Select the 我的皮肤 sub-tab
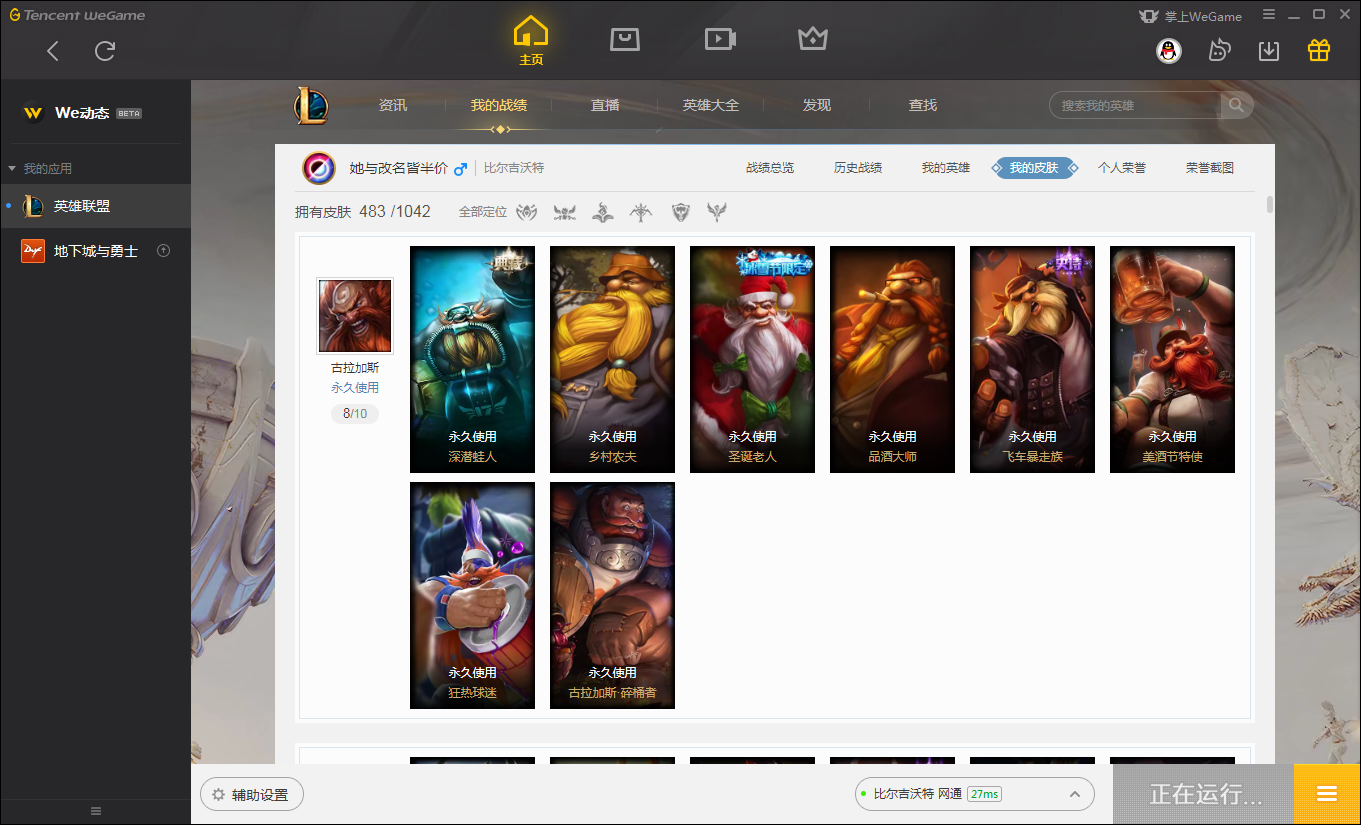Viewport: 1361px width, 825px height. [1034, 168]
